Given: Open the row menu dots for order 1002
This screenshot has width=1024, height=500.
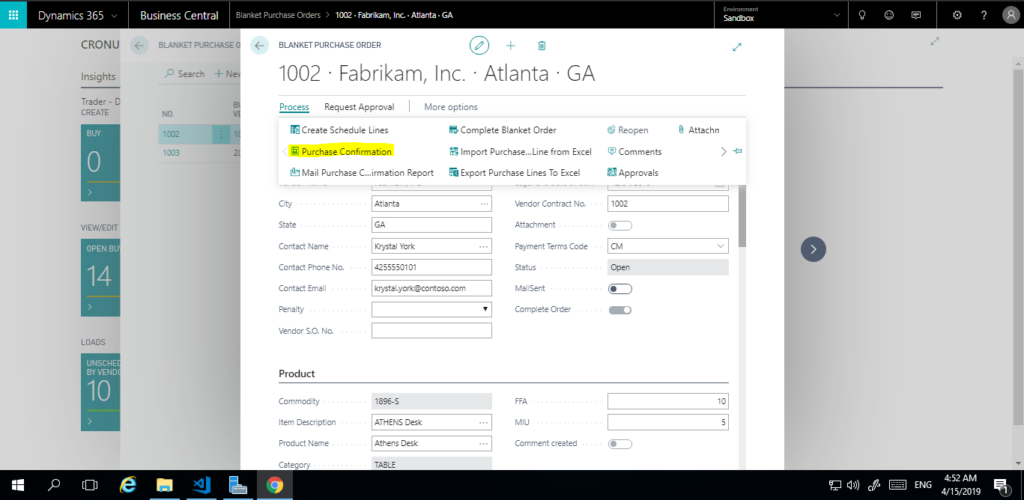Looking at the screenshot, I should [x=221, y=134].
